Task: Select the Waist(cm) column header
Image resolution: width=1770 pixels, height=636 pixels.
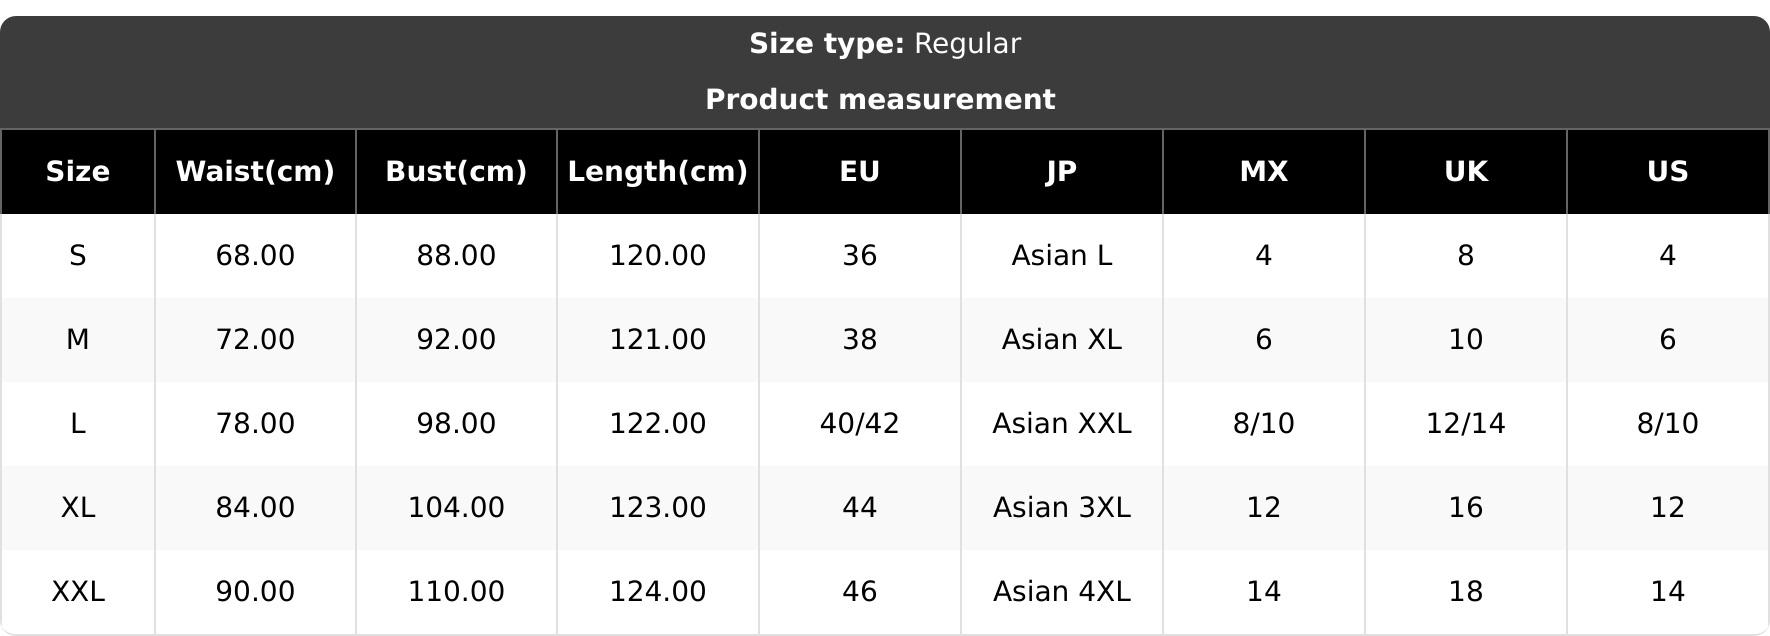Action: pos(255,172)
